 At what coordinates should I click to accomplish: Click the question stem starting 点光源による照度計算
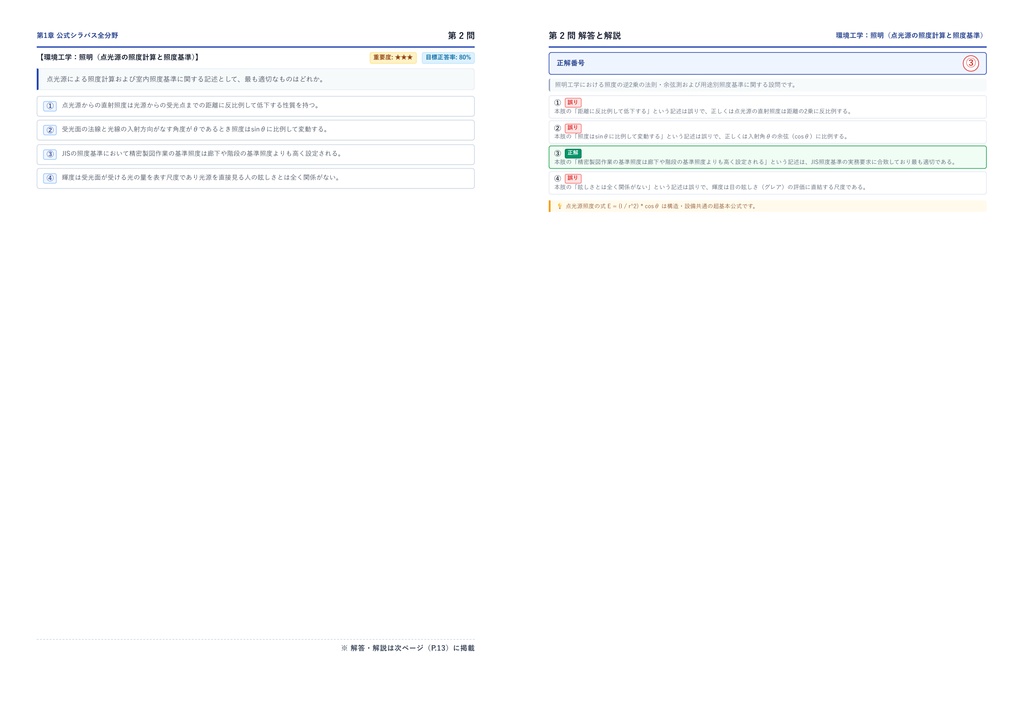[185, 79]
